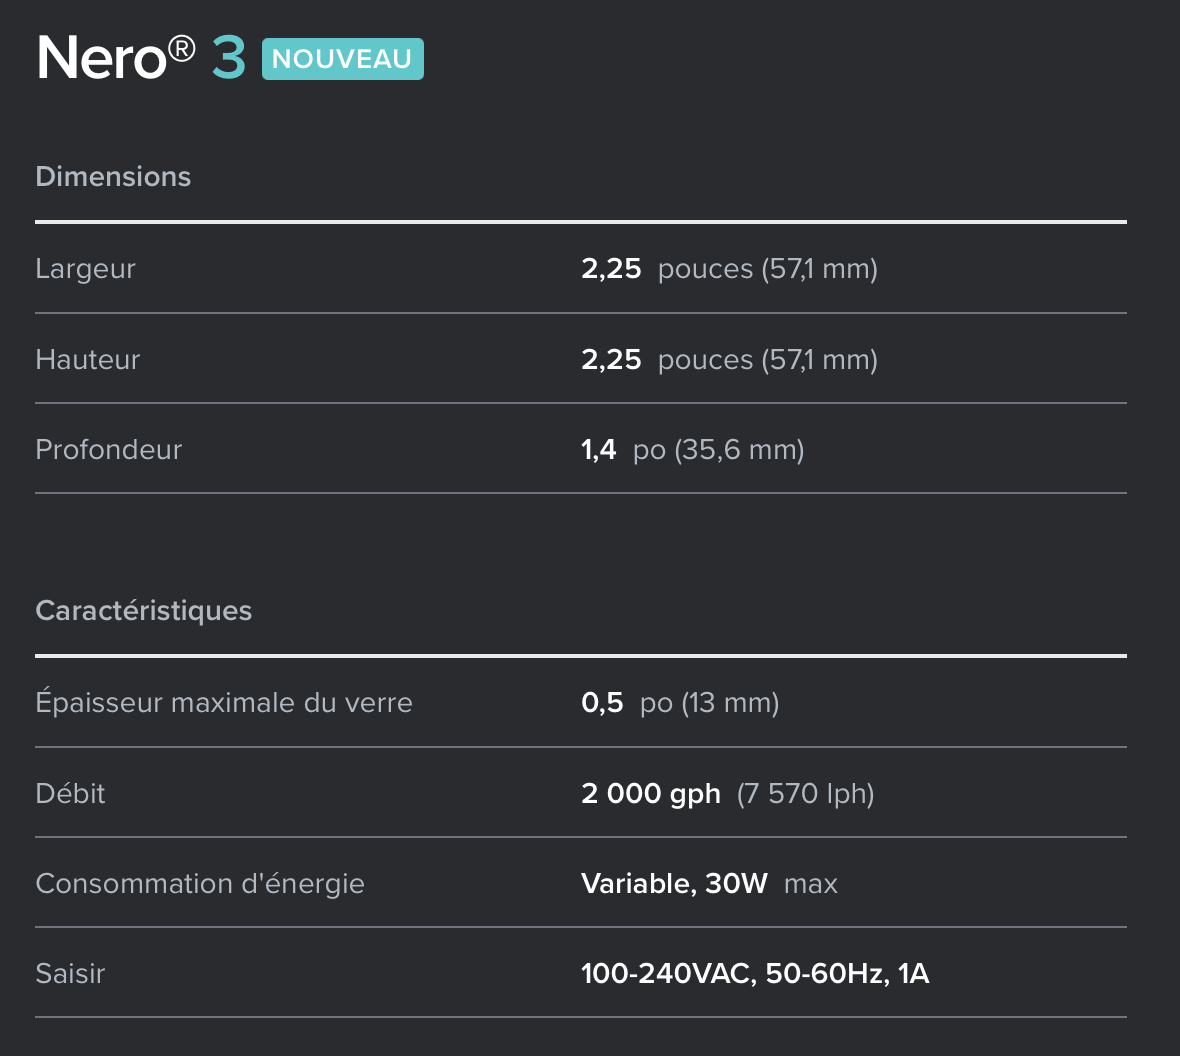Click the Nero 3 product title
Screen dimensions: 1180x1056
click(x=141, y=58)
